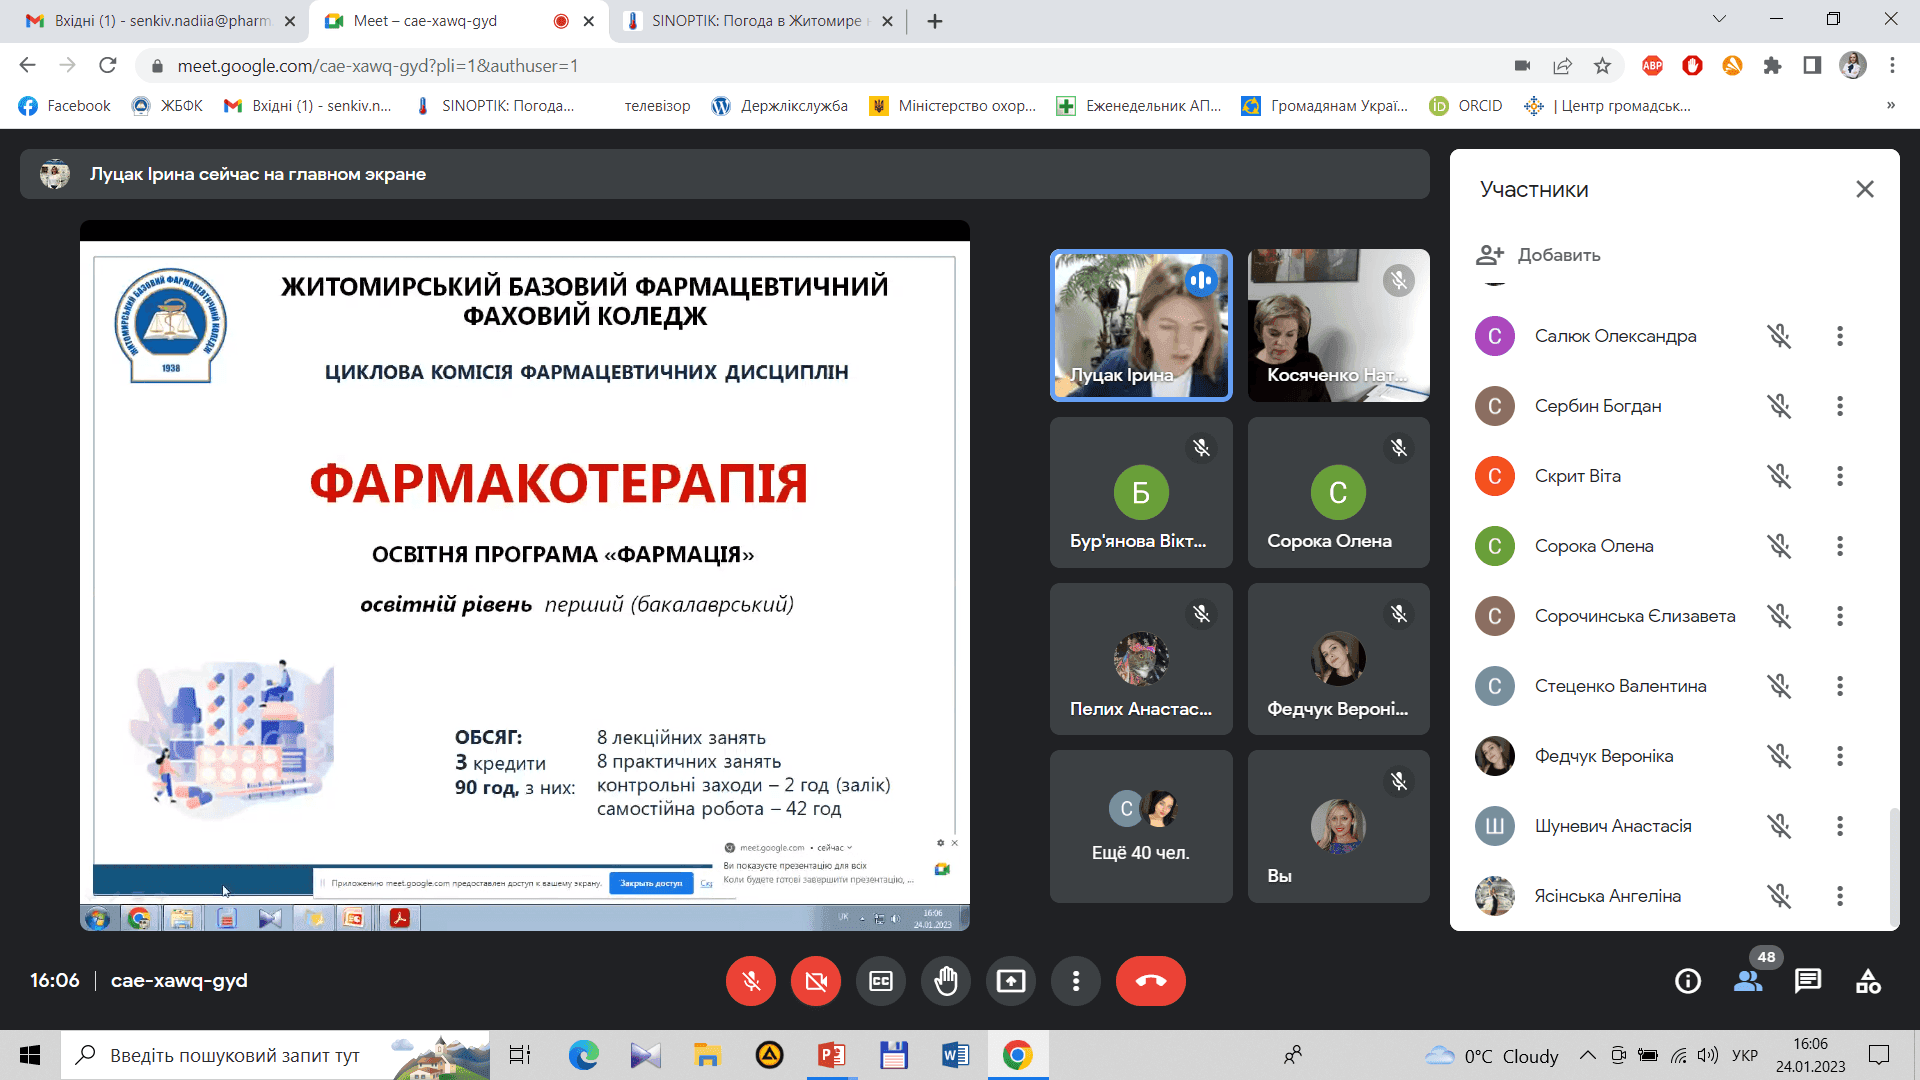Mute icon for Федчук Вероніка in list
The image size is (1920, 1080).
(1779, 756)
